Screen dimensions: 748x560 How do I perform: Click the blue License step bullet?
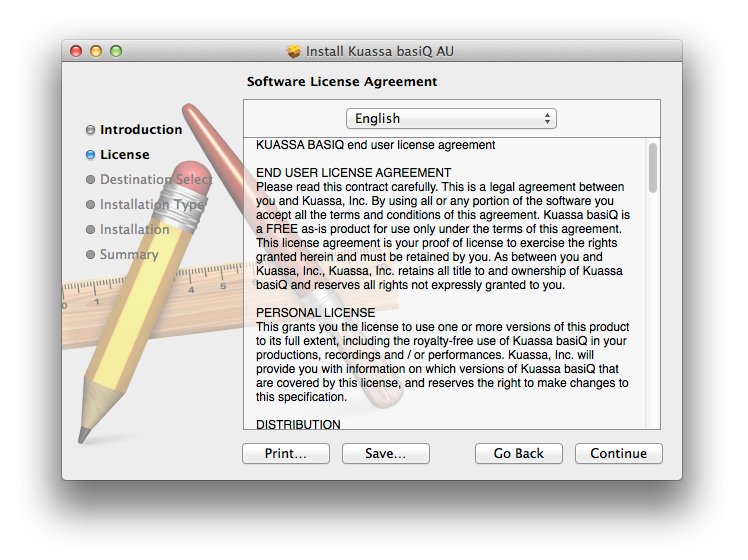90,155
